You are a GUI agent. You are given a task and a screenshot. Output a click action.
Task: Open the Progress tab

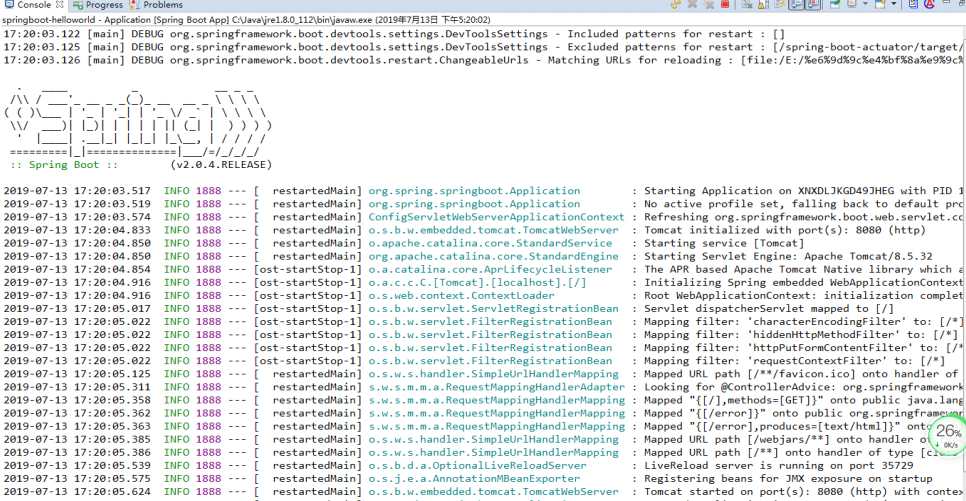coord(99,4)
